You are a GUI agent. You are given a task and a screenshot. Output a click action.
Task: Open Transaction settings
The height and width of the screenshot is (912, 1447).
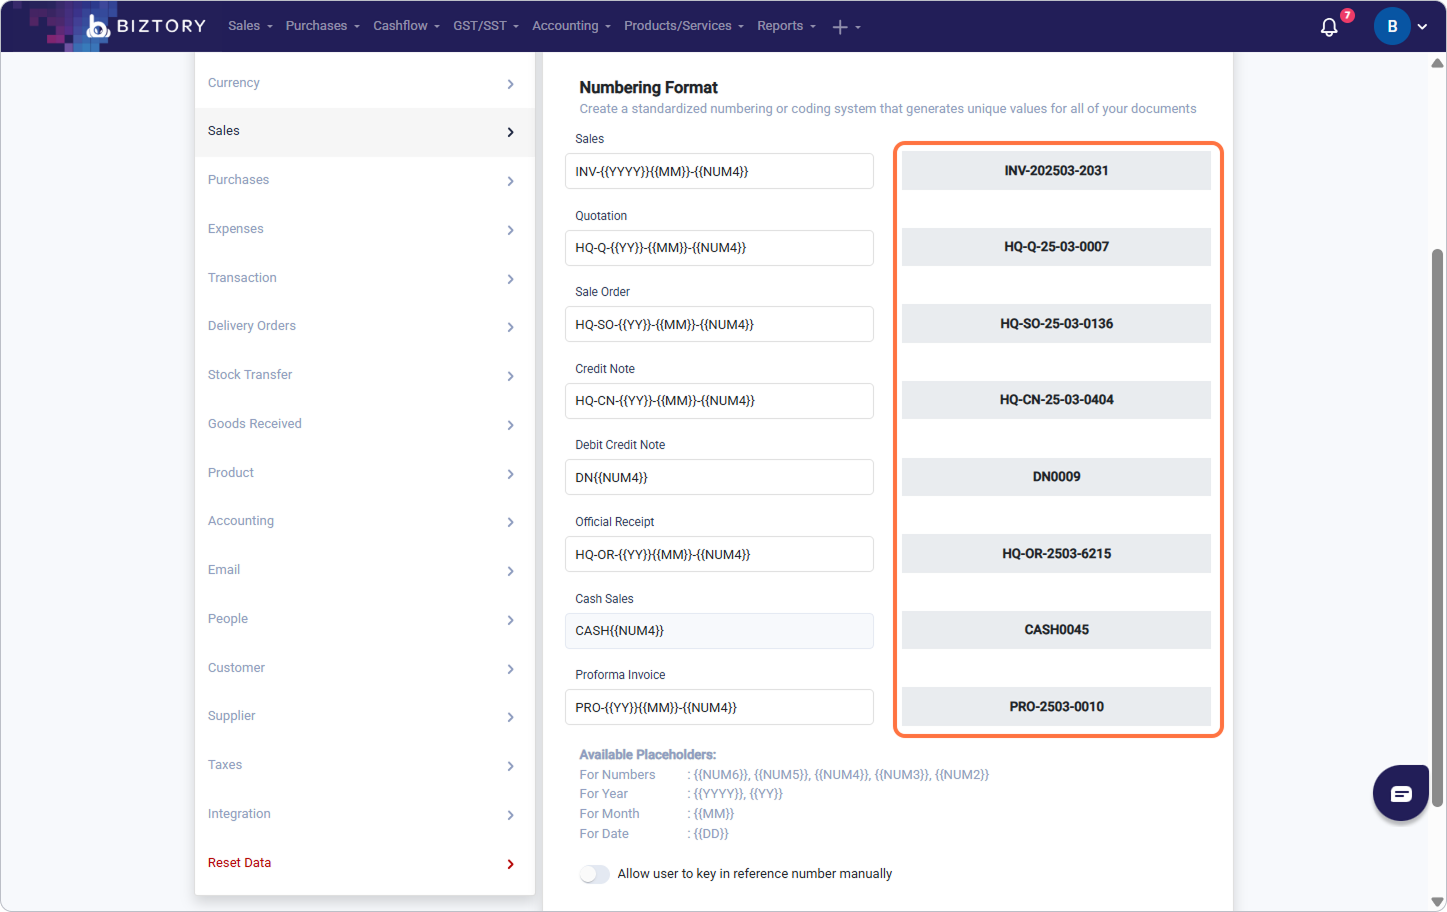tap(365, 278)
